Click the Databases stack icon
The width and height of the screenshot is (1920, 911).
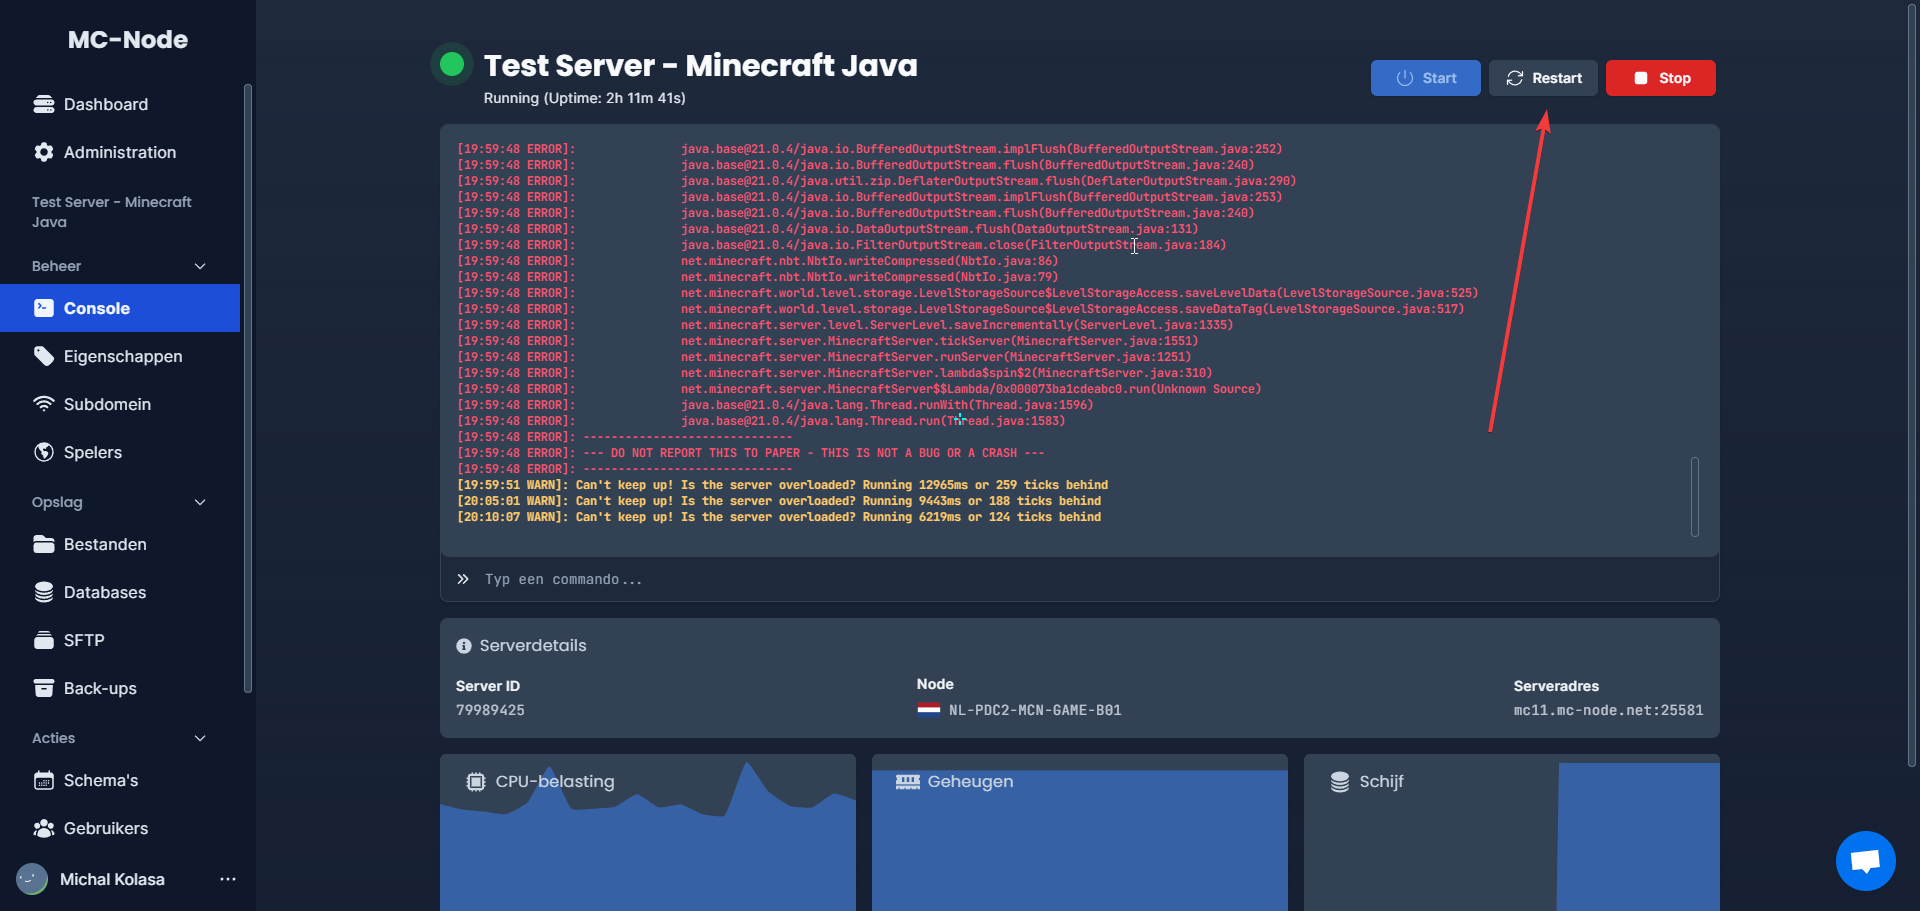(x=44, y=592)
